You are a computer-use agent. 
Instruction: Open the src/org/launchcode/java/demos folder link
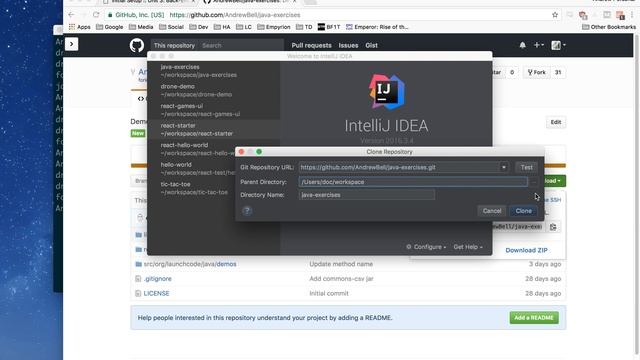coord(190,264)
